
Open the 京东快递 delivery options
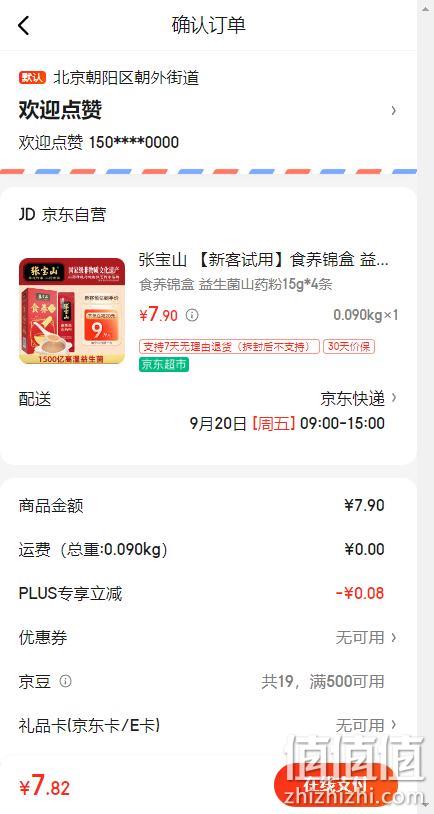coord(359,399)
